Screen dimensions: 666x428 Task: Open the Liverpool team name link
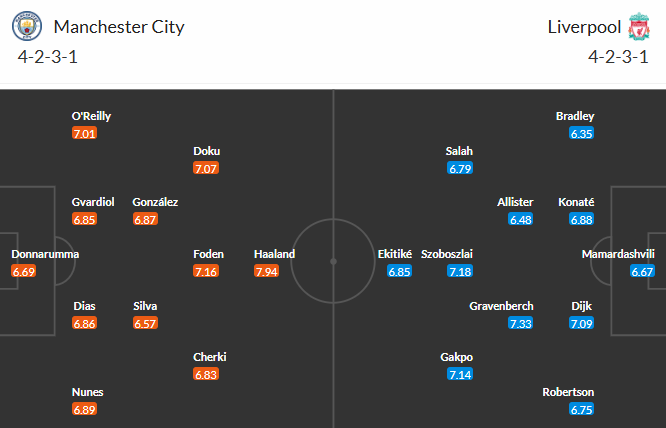click(x=581, y=27)
